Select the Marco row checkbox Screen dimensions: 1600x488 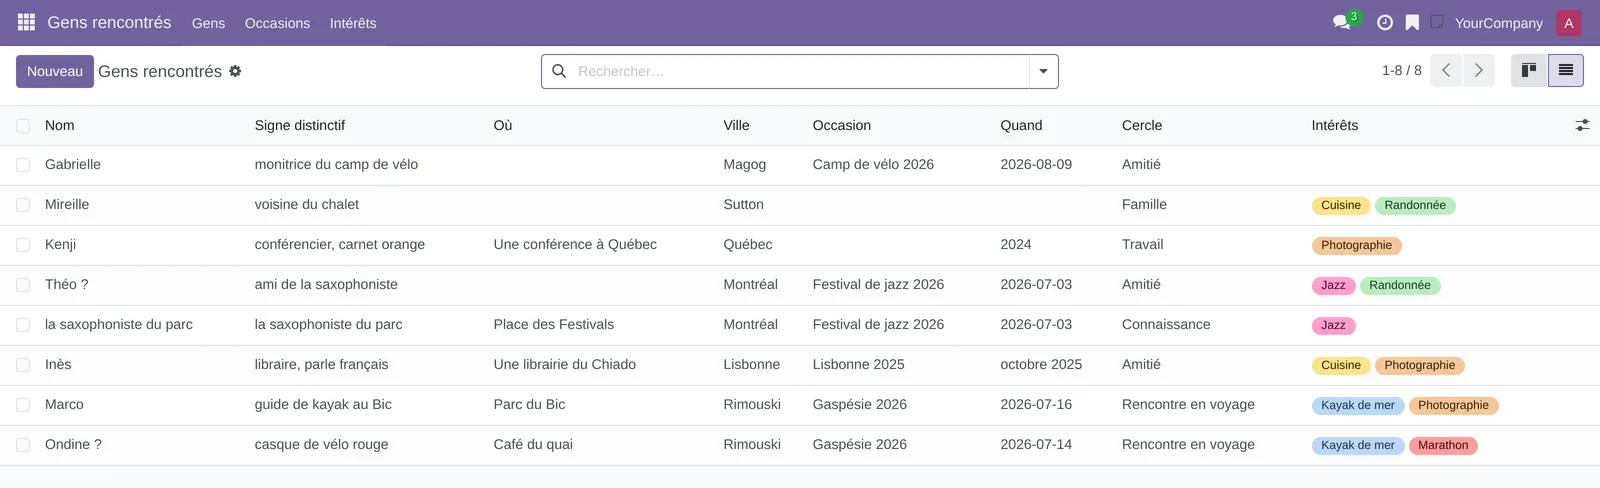point(23,405)
